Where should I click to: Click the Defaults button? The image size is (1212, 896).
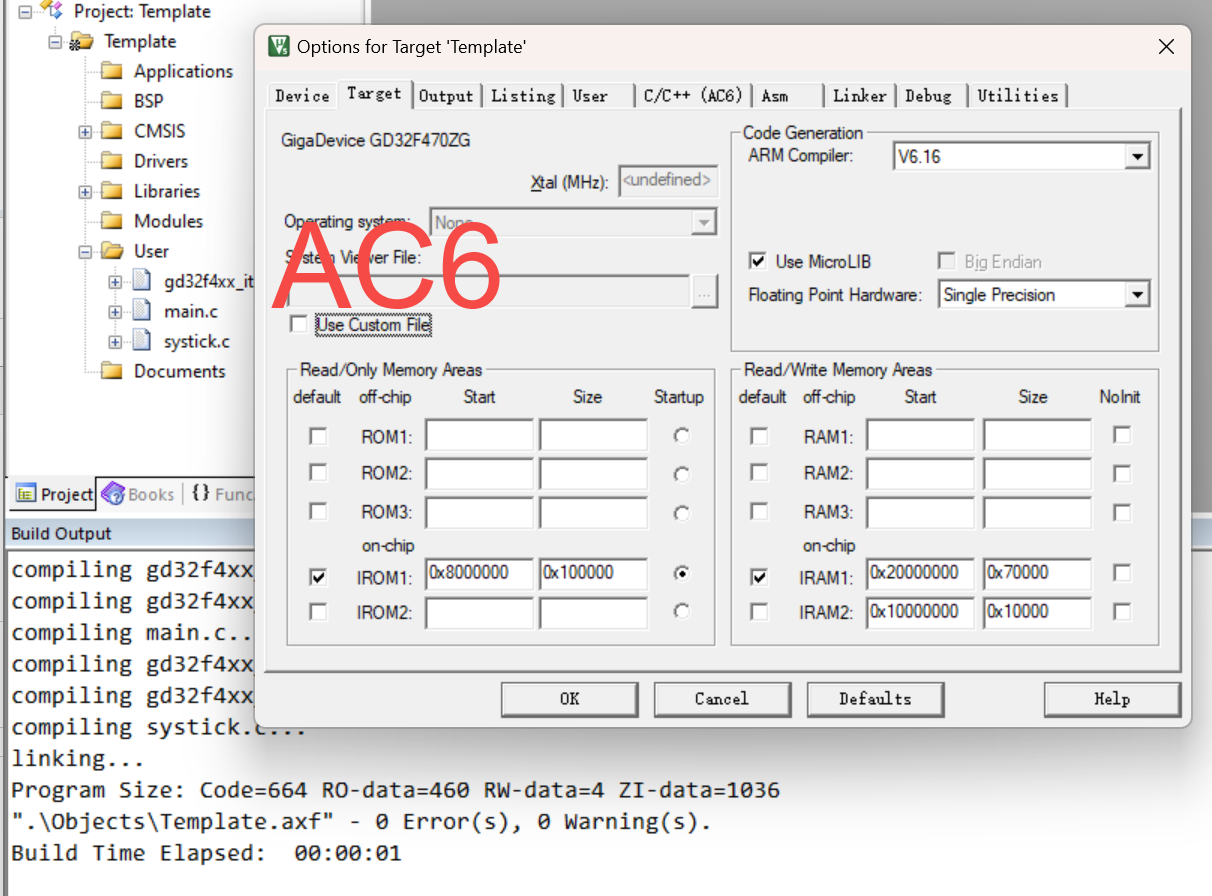(875, 699)
